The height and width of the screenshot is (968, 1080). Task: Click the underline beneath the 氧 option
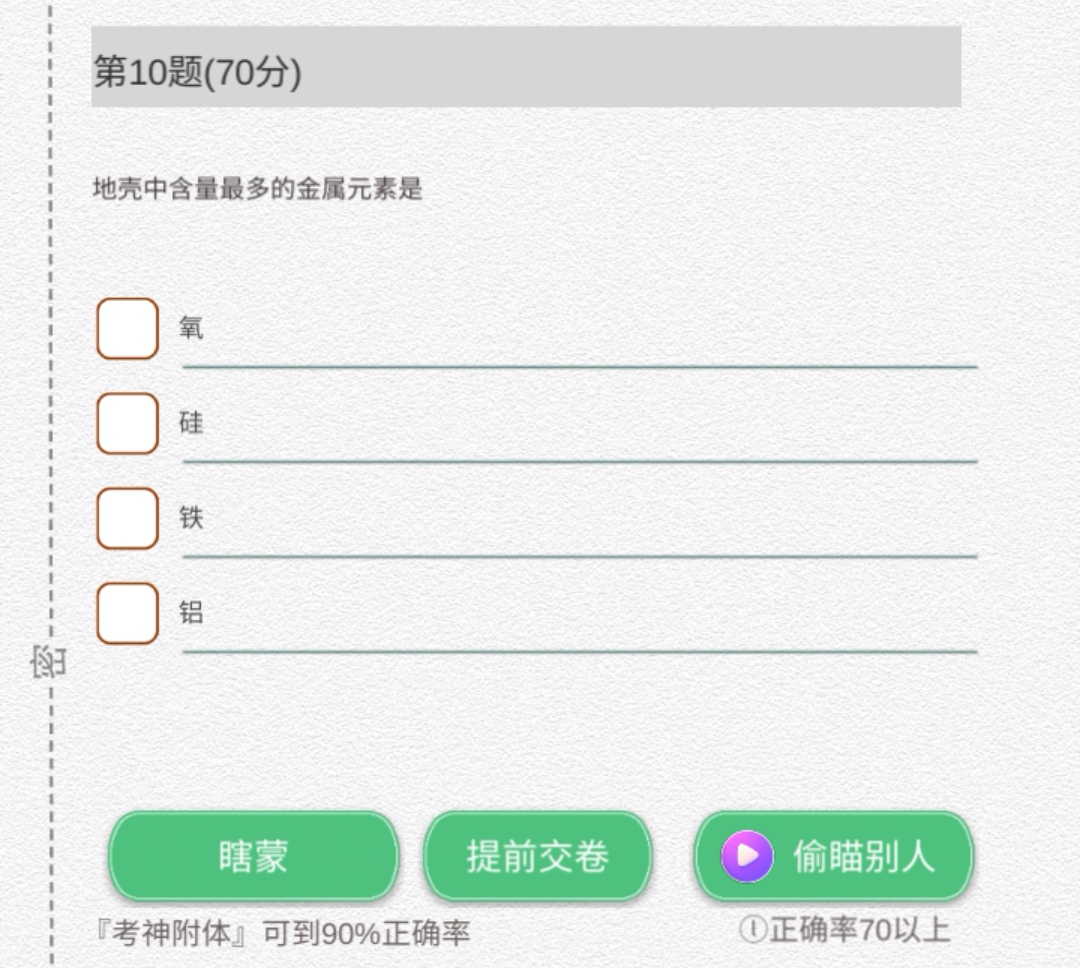(x=580, y=367)
